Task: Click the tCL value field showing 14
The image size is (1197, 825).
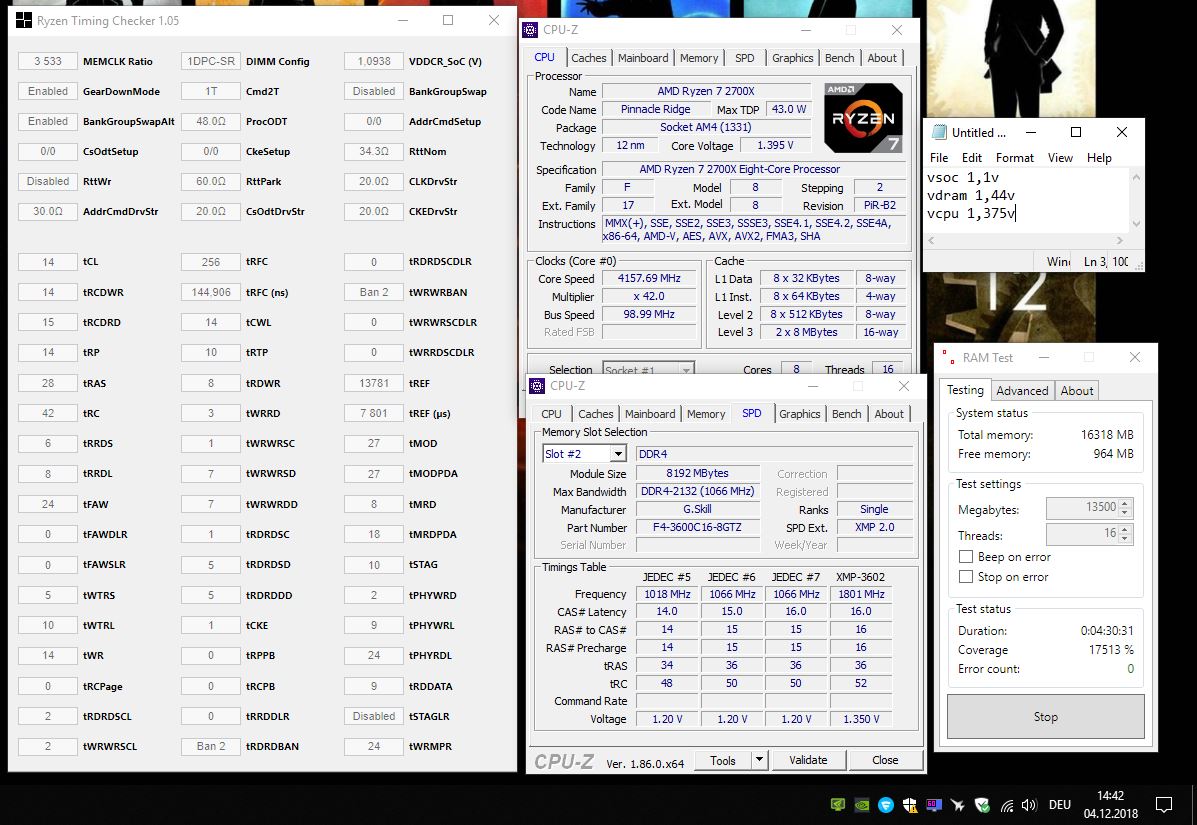Action: [x=47, y=262]
